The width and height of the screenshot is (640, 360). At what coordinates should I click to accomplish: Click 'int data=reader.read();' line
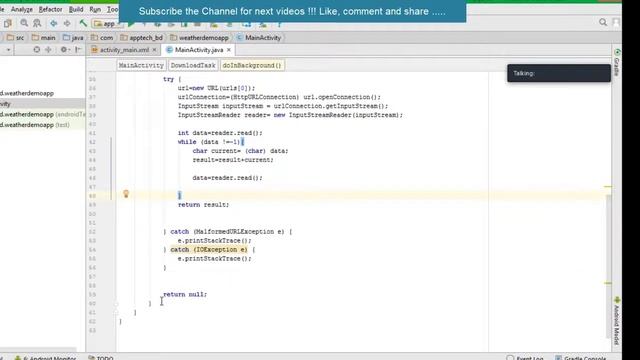(220, 133)
